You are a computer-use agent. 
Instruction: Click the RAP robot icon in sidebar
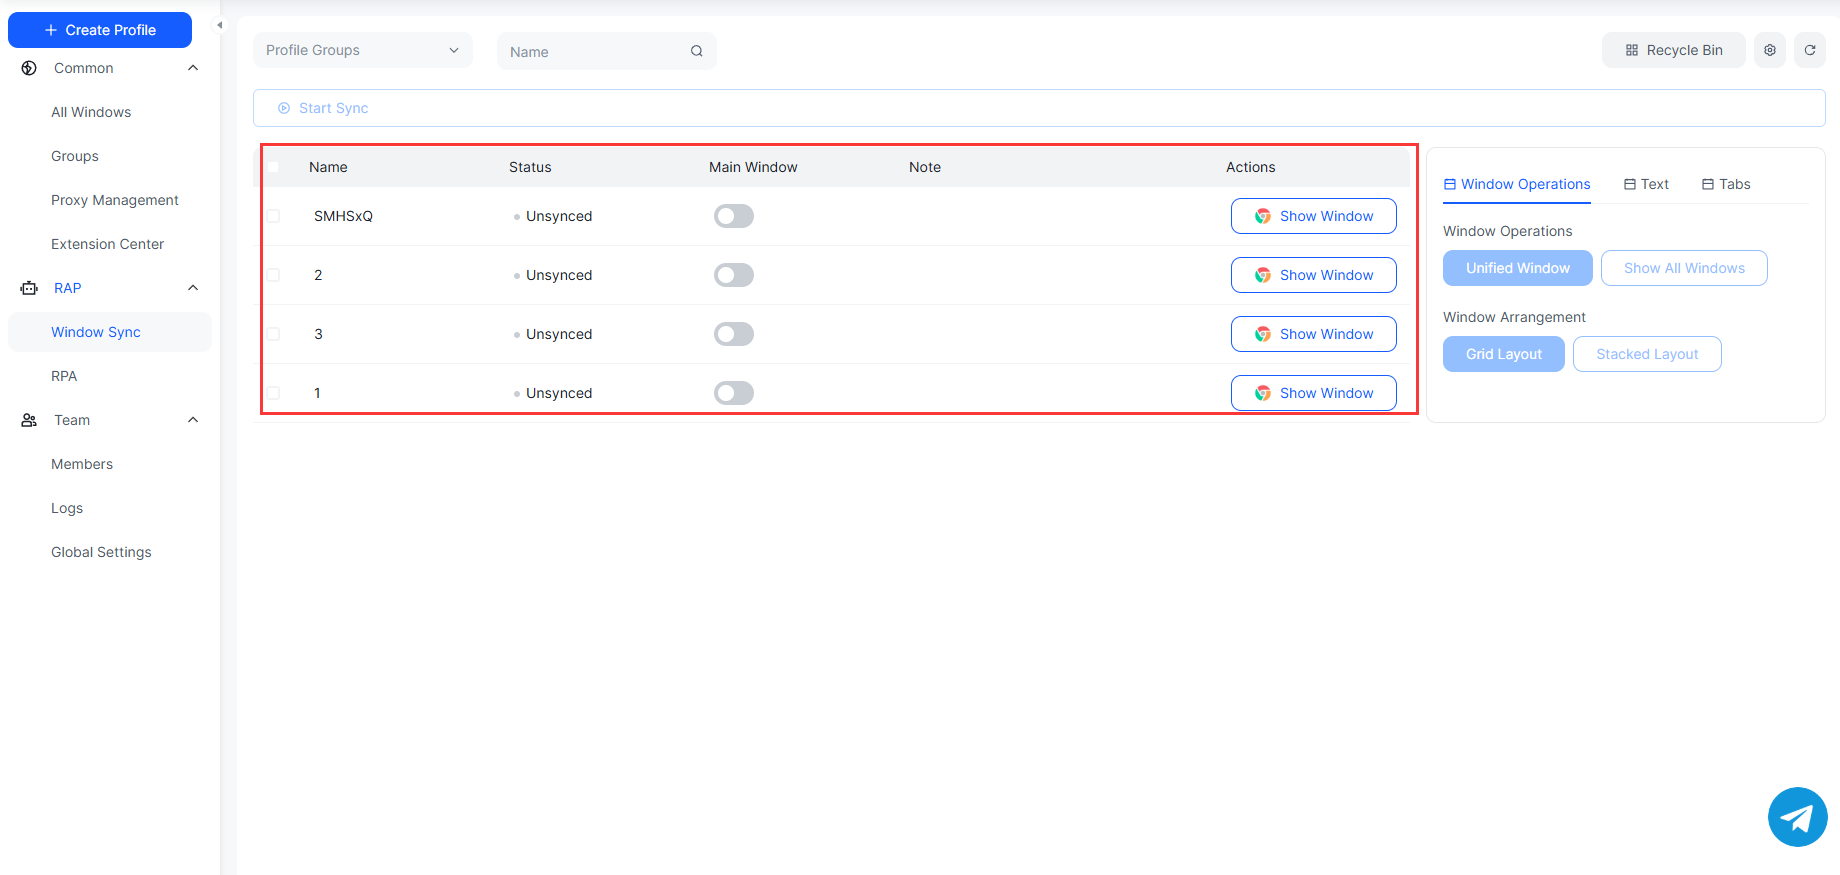point(29,288)
